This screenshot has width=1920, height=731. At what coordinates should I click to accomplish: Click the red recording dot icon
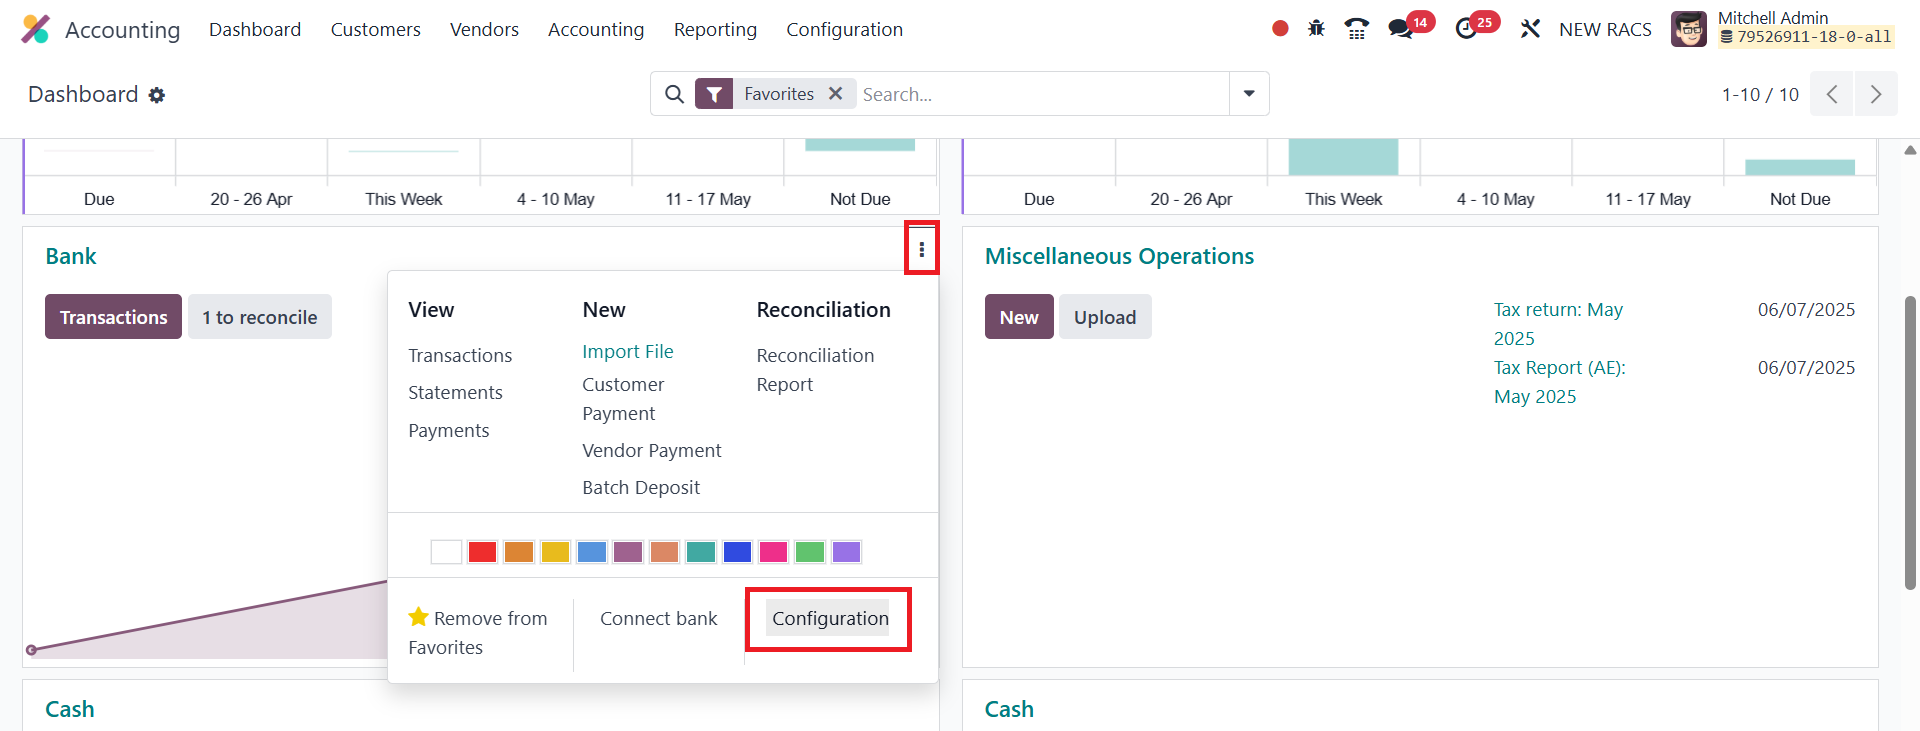tap(1280, 29)
